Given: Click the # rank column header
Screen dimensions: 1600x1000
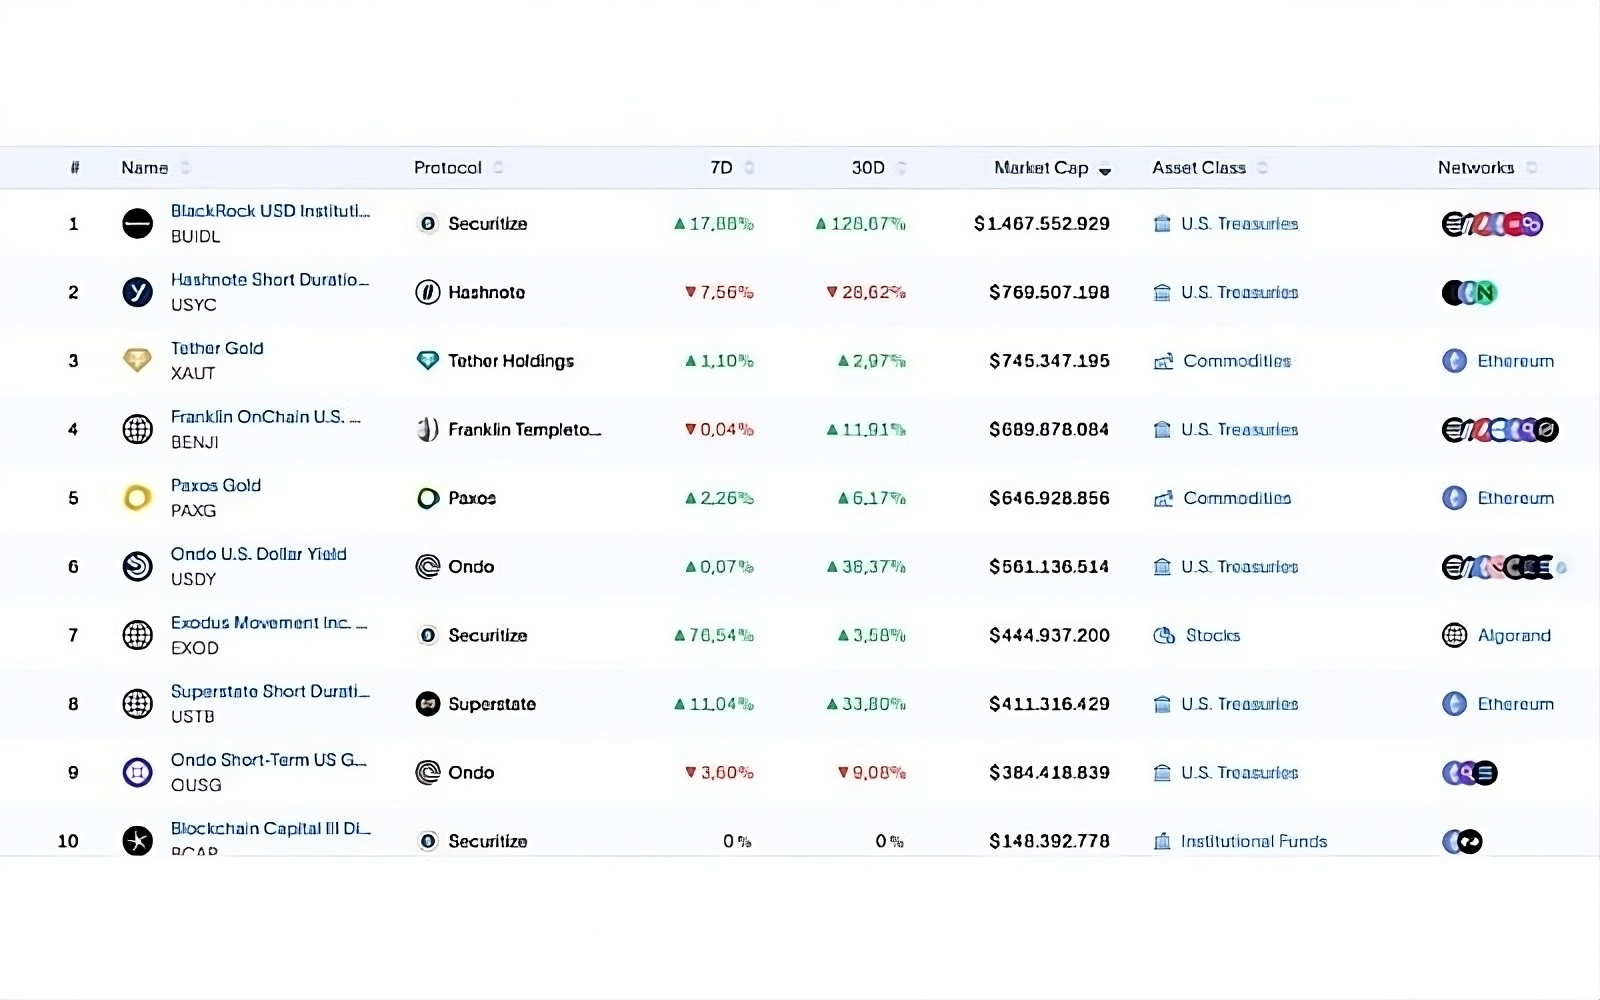Looking at the screenshot, I should 75,168.
